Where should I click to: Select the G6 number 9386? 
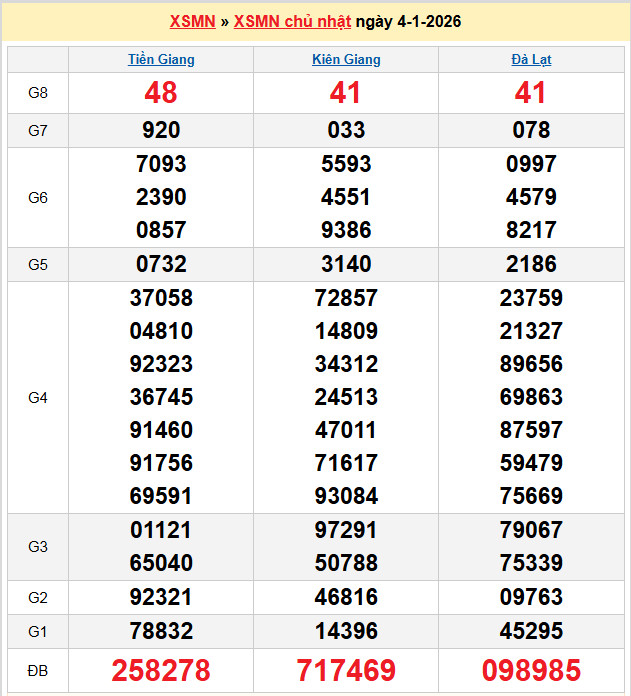[346, 230]
